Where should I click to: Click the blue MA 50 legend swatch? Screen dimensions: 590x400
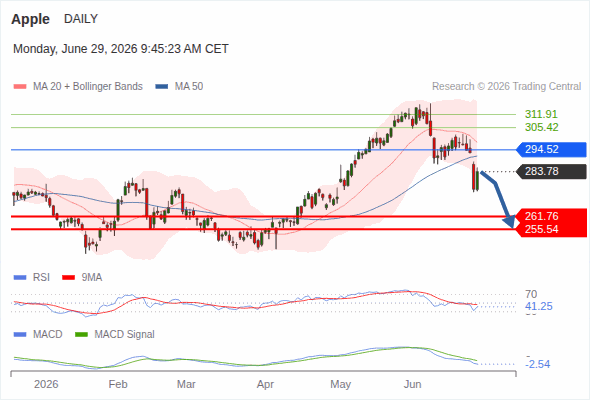[x=162, y=87]
